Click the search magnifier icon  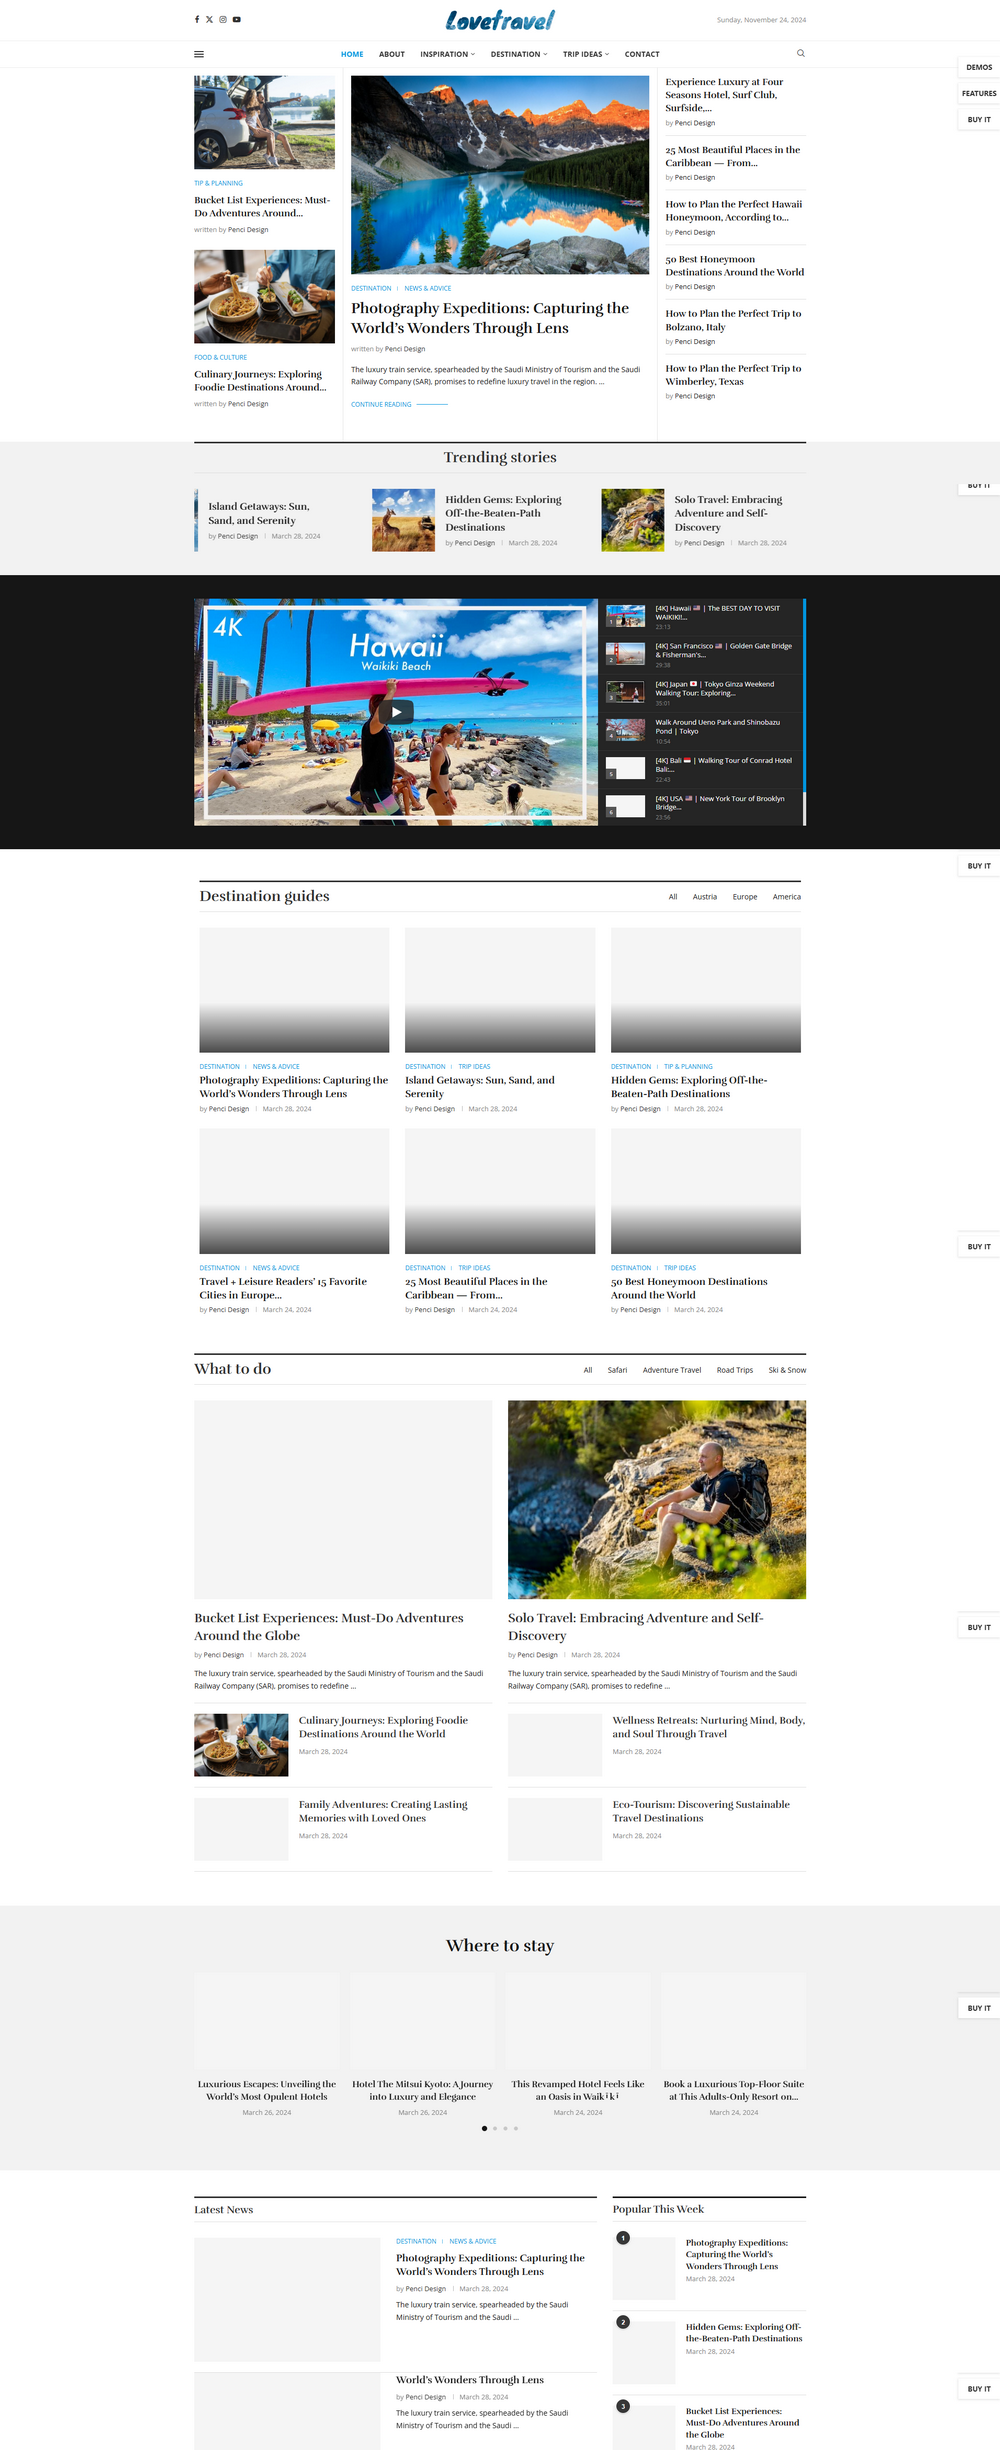(800, 54)
